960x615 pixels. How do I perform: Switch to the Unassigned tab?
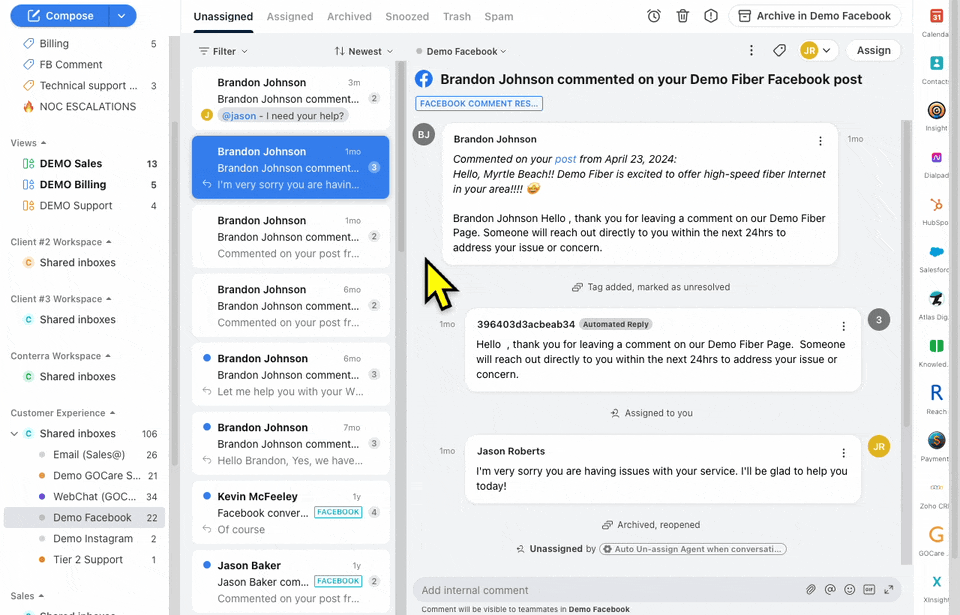point(223,17)
